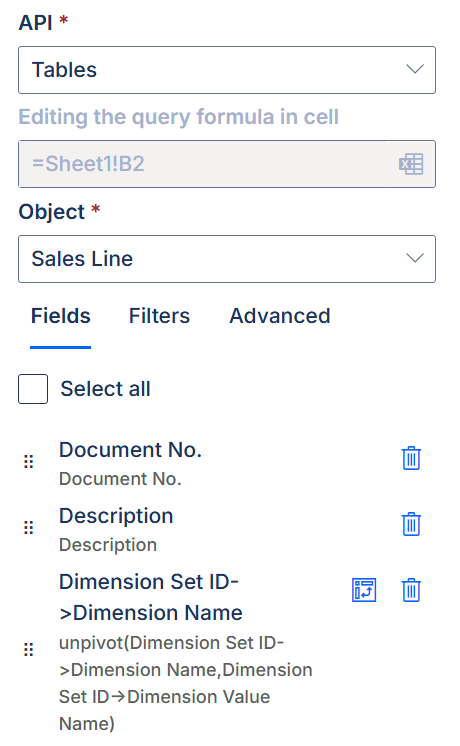Screen dimensions: 460x746
Task: Click the unpivot formula text
Action: pyautogui.click(x=186, y=683)
